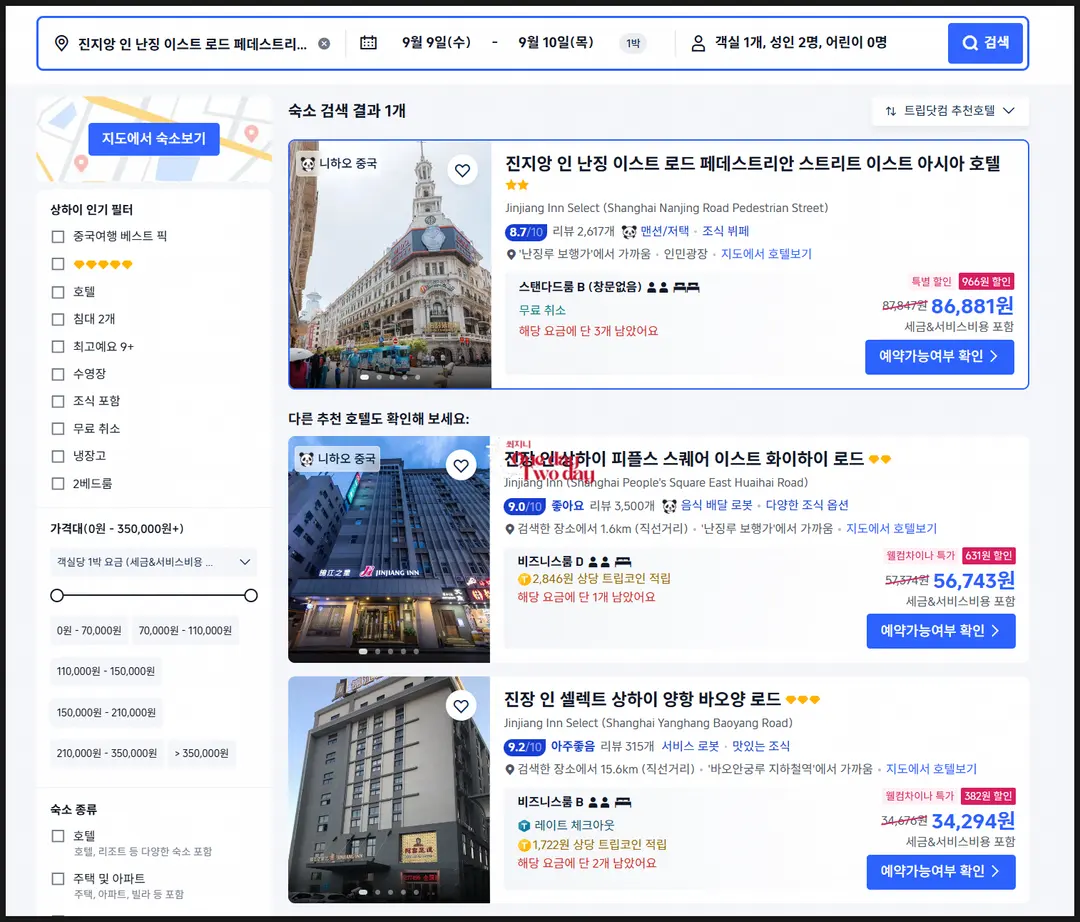The width and height of the screenshot is (1080, 922).
Task: Check the 조식 포함 filter
Action: tap(58, 401)
